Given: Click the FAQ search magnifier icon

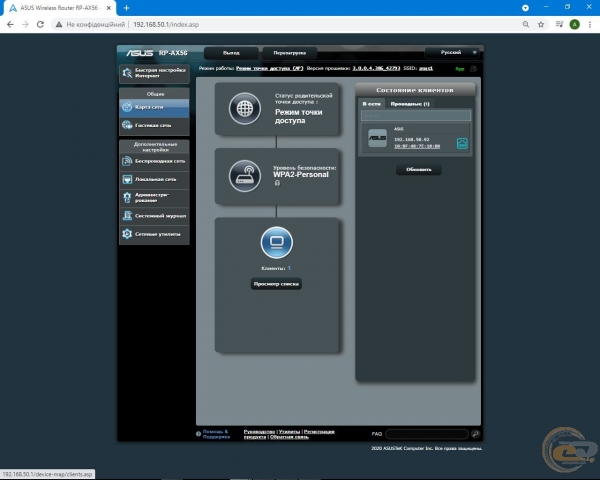Looking at the screenshot, I should tap(476, 434).
